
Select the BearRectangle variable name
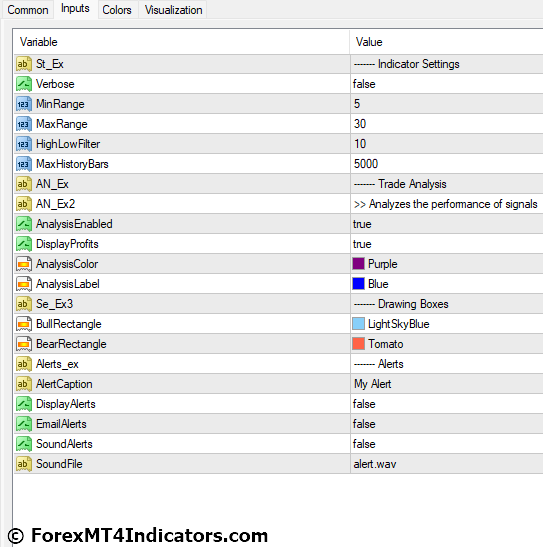[x=71, y=344]
